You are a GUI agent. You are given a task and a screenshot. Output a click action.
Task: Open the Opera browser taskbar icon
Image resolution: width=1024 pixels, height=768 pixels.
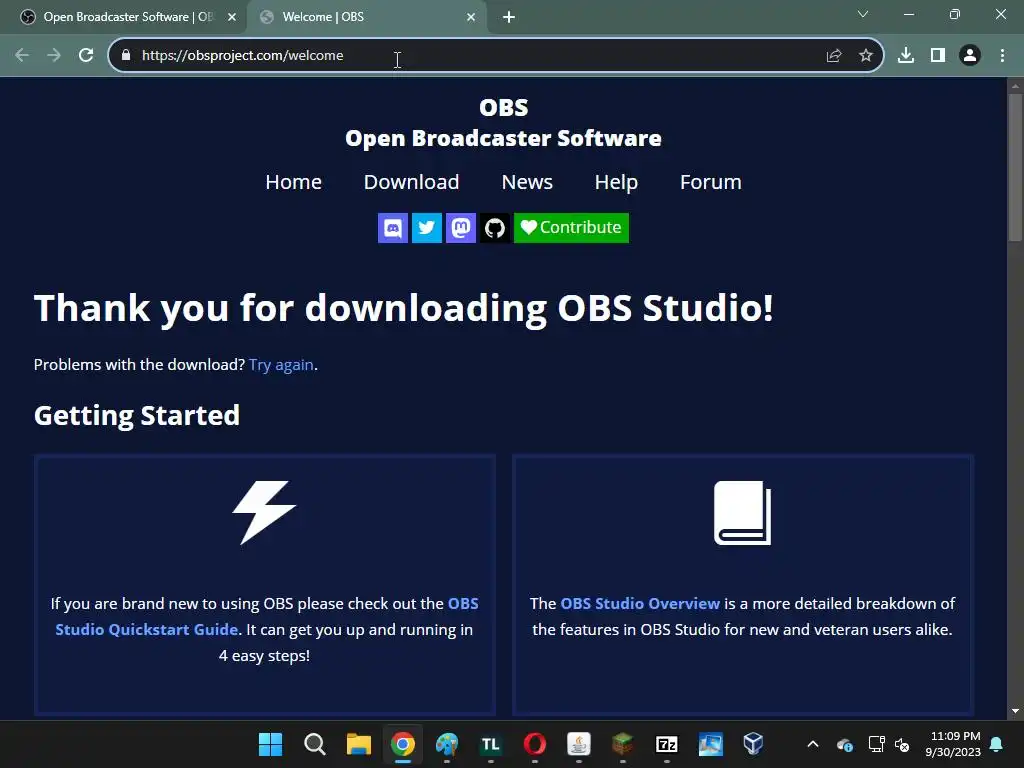535,744
